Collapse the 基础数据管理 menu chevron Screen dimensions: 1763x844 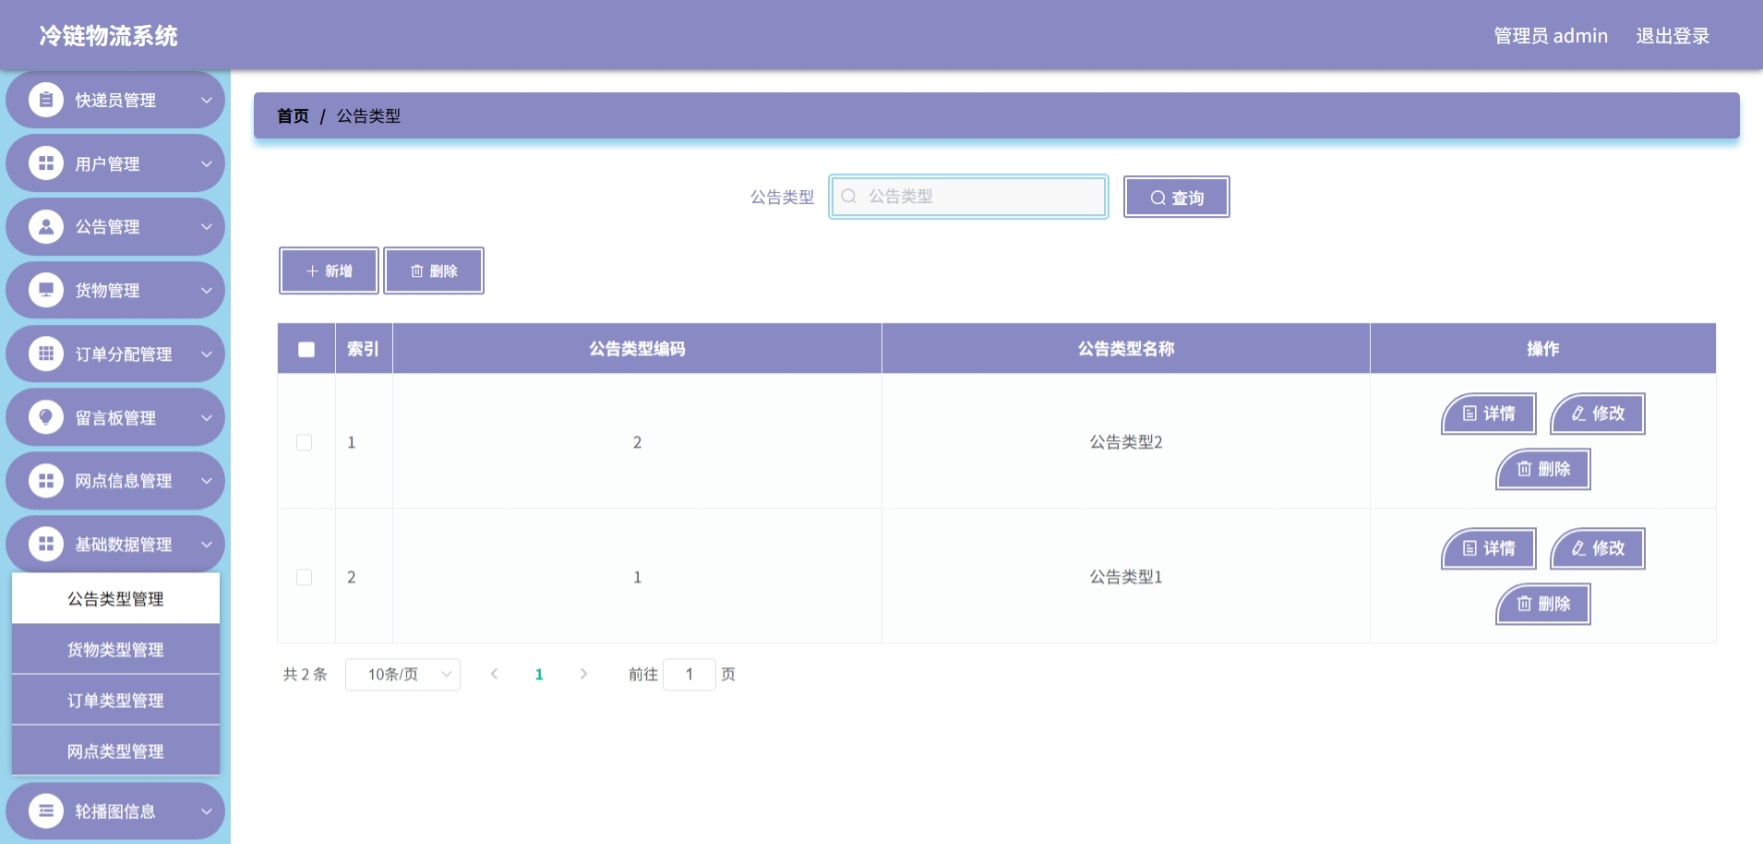pos(206,544)
